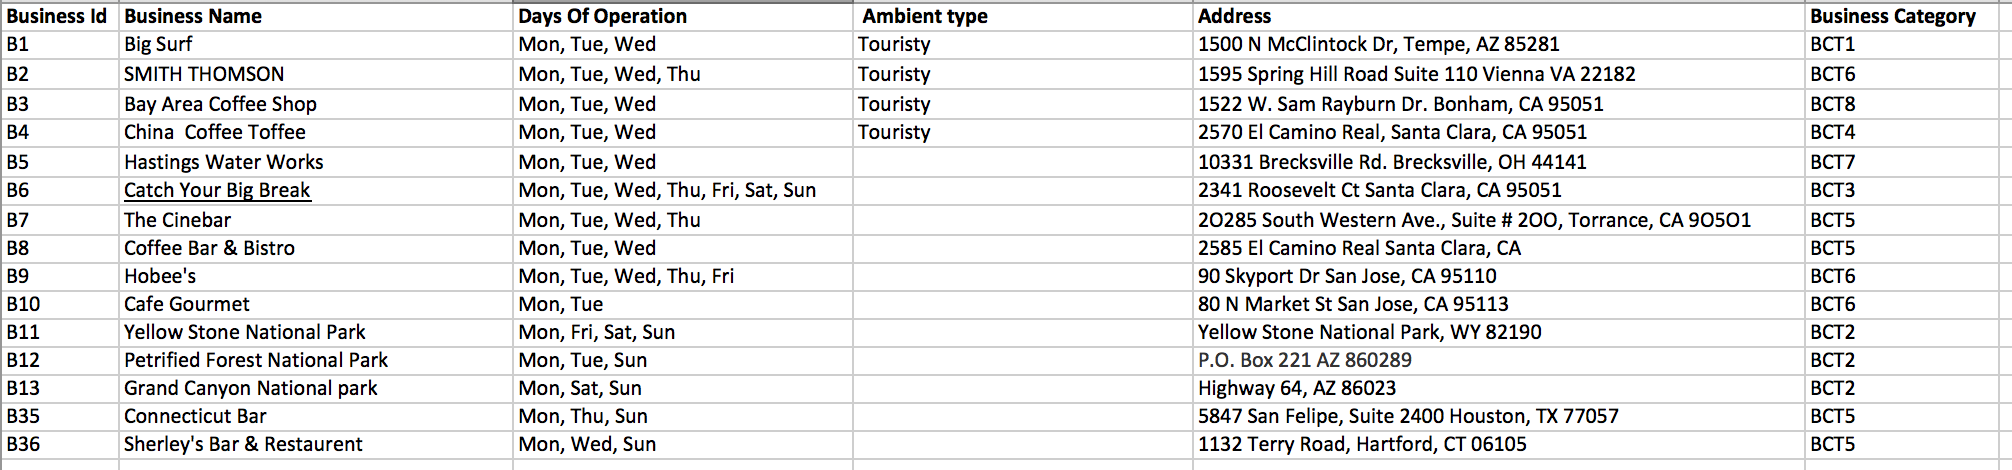Select the Big Surf business name cell

click(x=315, y=45)
